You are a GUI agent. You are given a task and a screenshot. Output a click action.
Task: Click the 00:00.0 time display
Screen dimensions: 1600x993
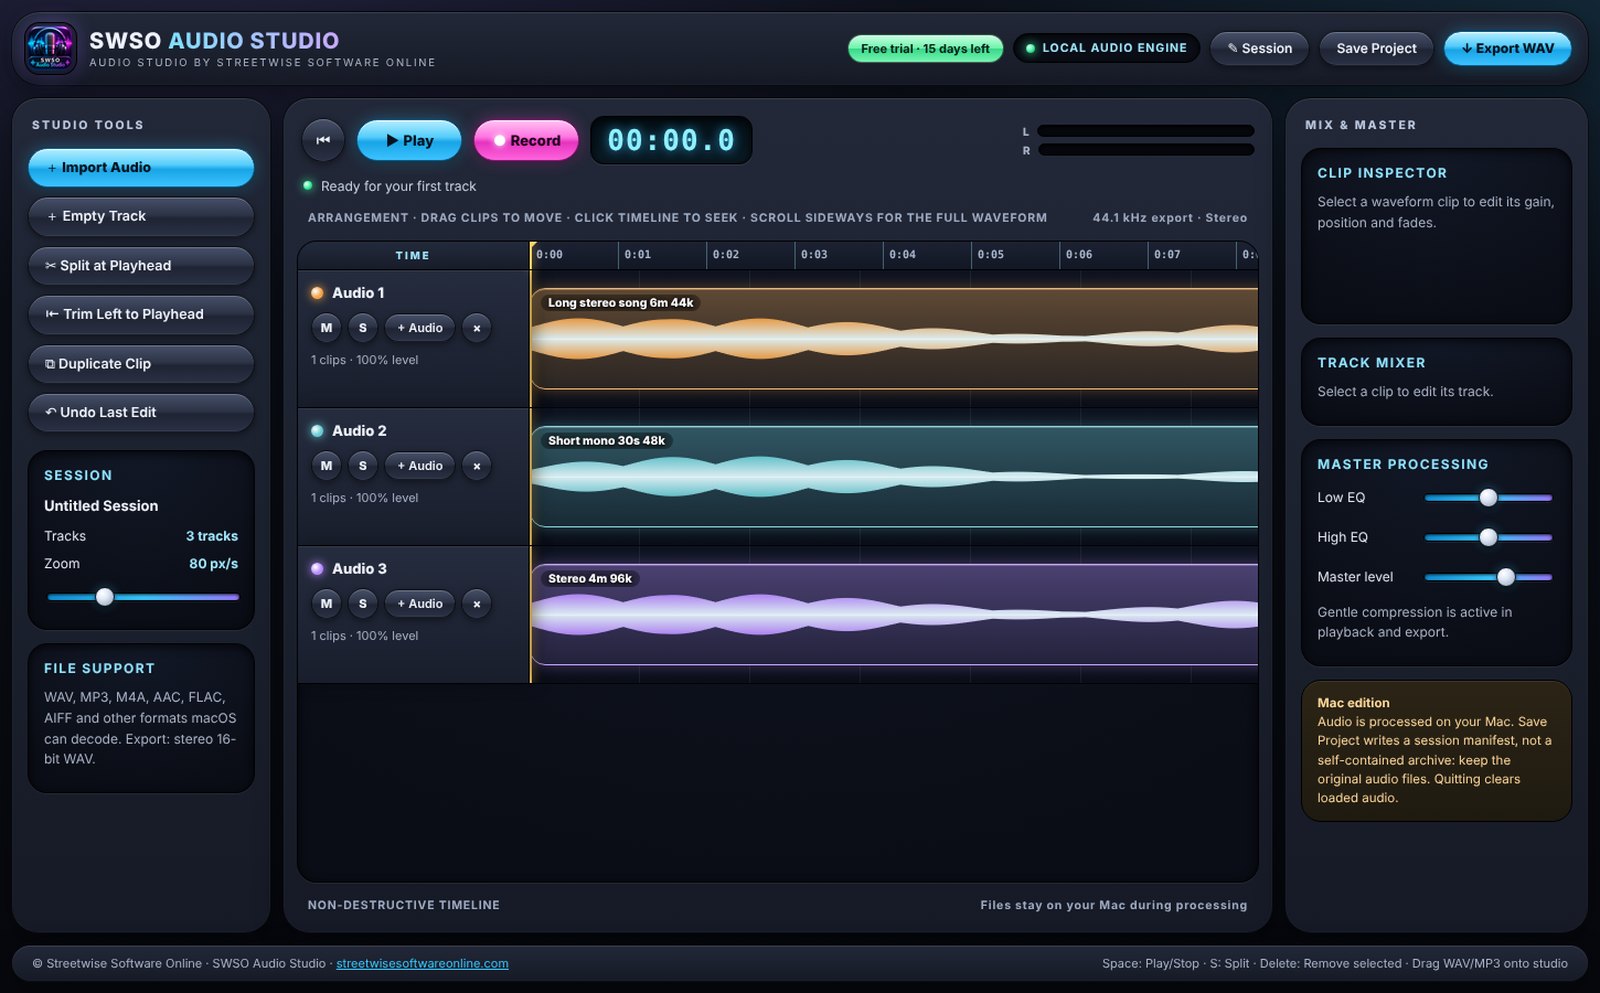(671, 140)
